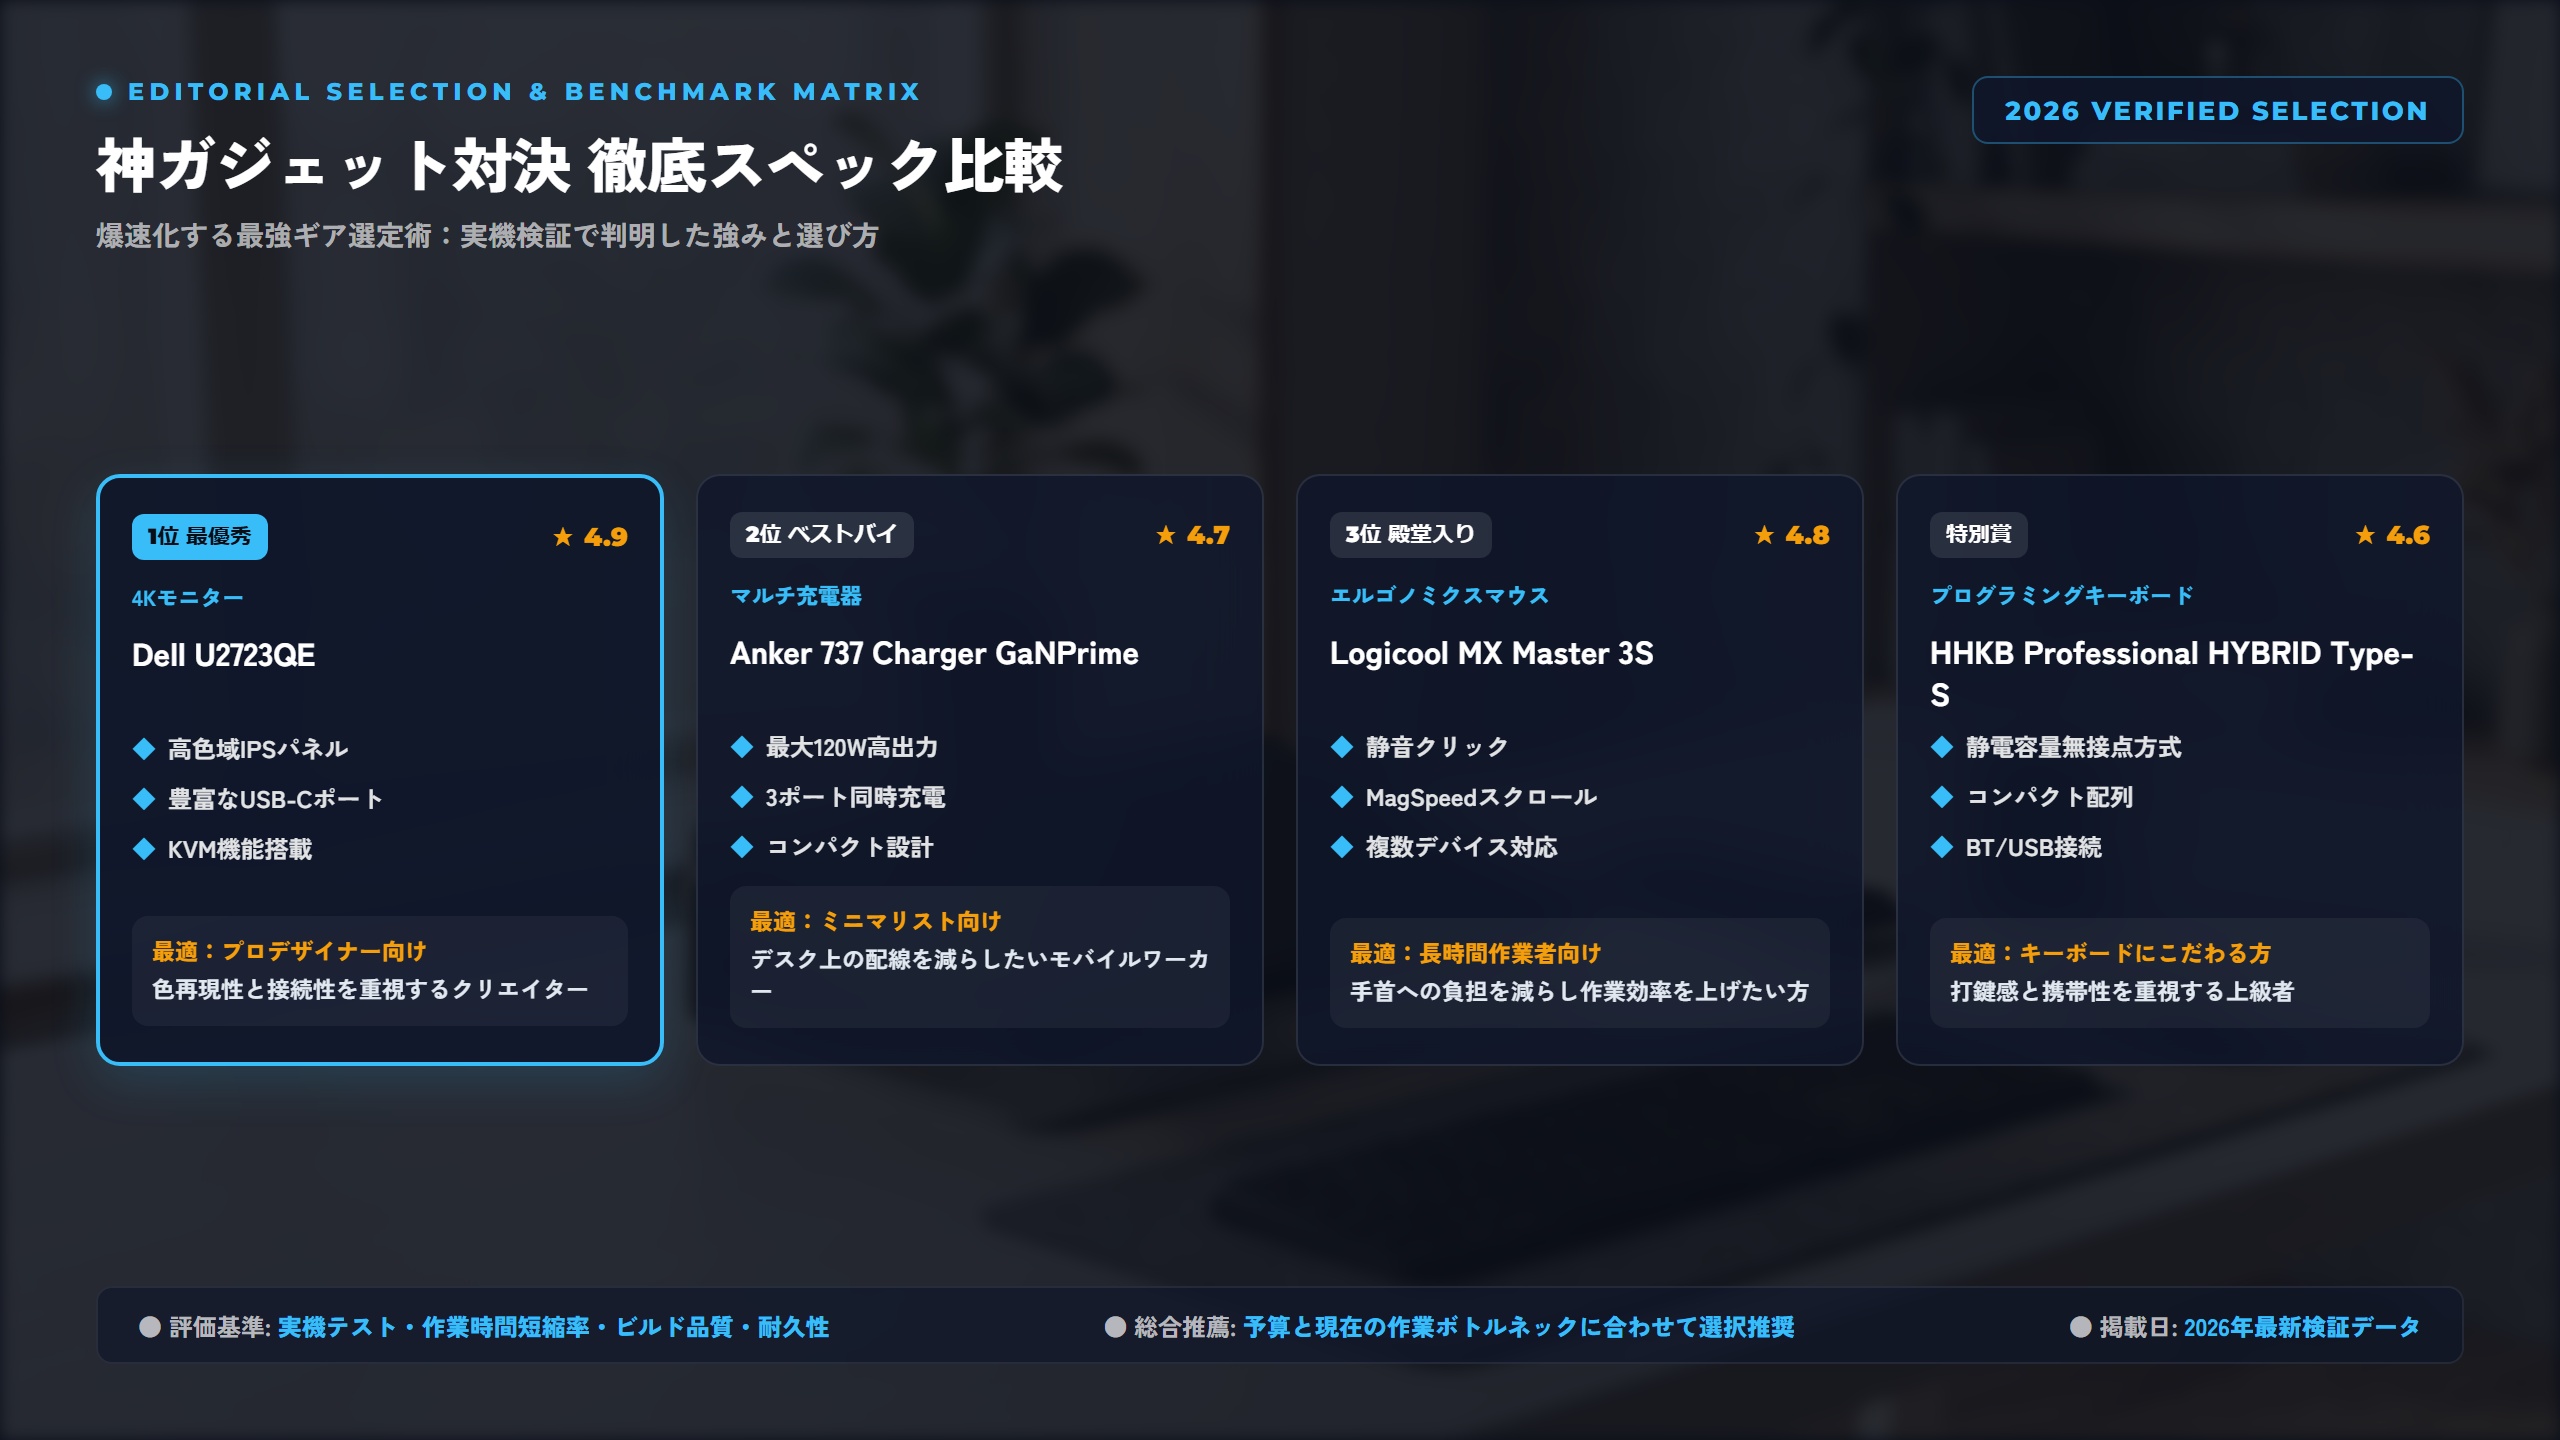Select the Dell U2723QE product title

224,656
